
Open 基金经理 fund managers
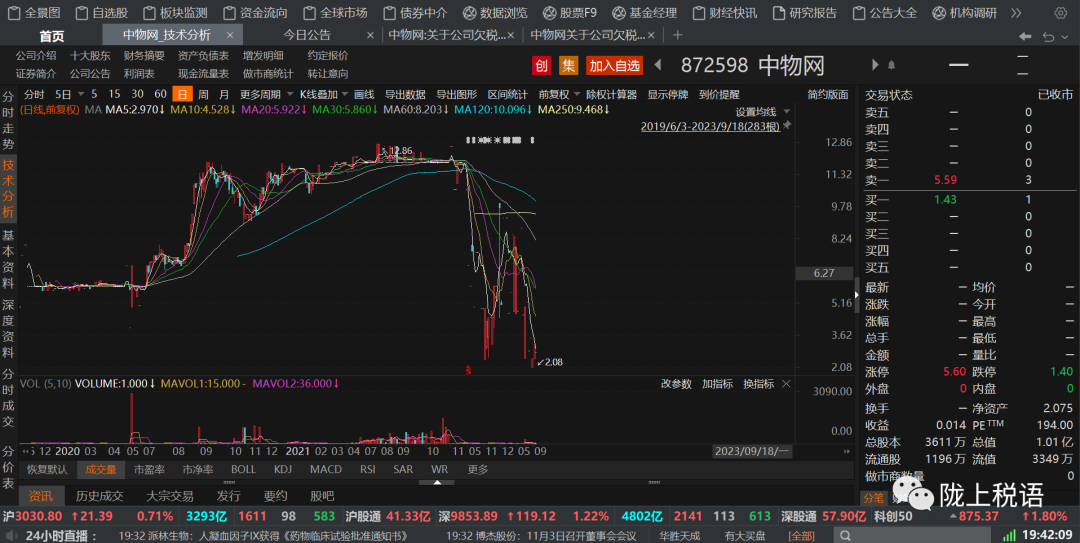click(645, 12)
